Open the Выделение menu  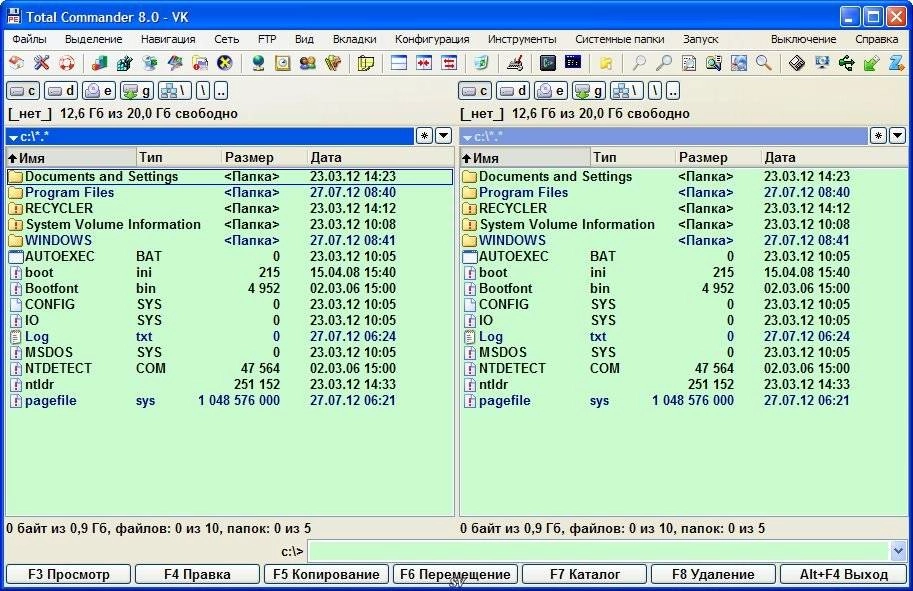coord(94,39)
